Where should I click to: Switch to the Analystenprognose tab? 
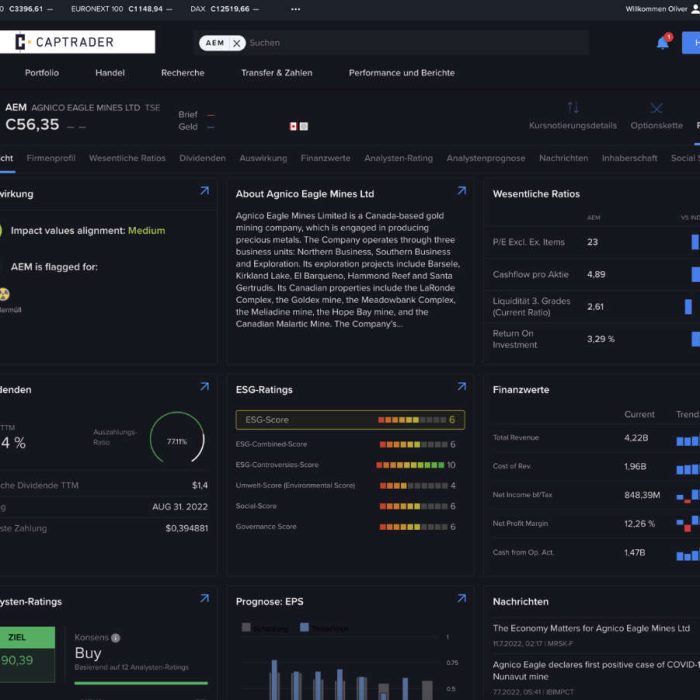coord(486,158)
